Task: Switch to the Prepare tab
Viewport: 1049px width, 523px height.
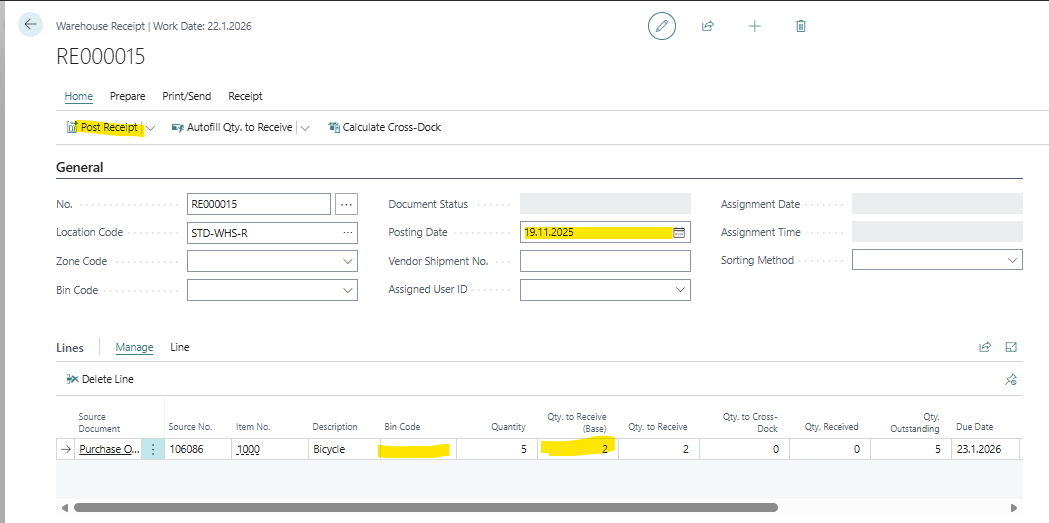Action: (x=127, y=96)
